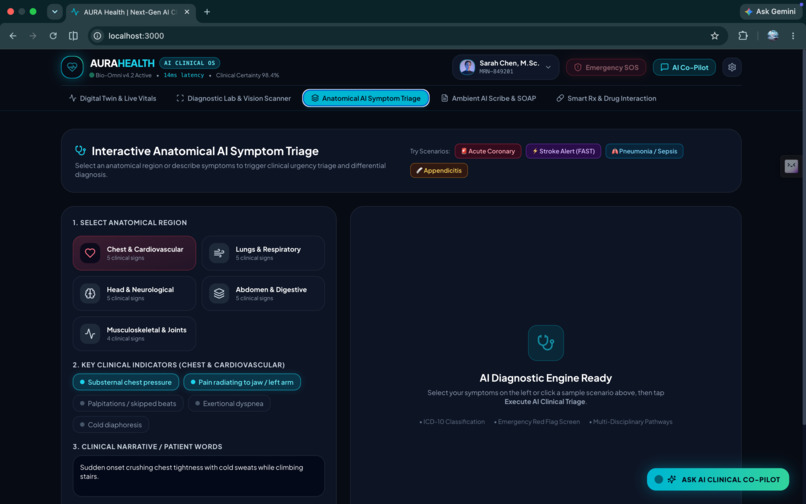Select the Chest & Cardiovascular region
The width and height of the screenshot is (806, 504).
(x=134, y=253)
